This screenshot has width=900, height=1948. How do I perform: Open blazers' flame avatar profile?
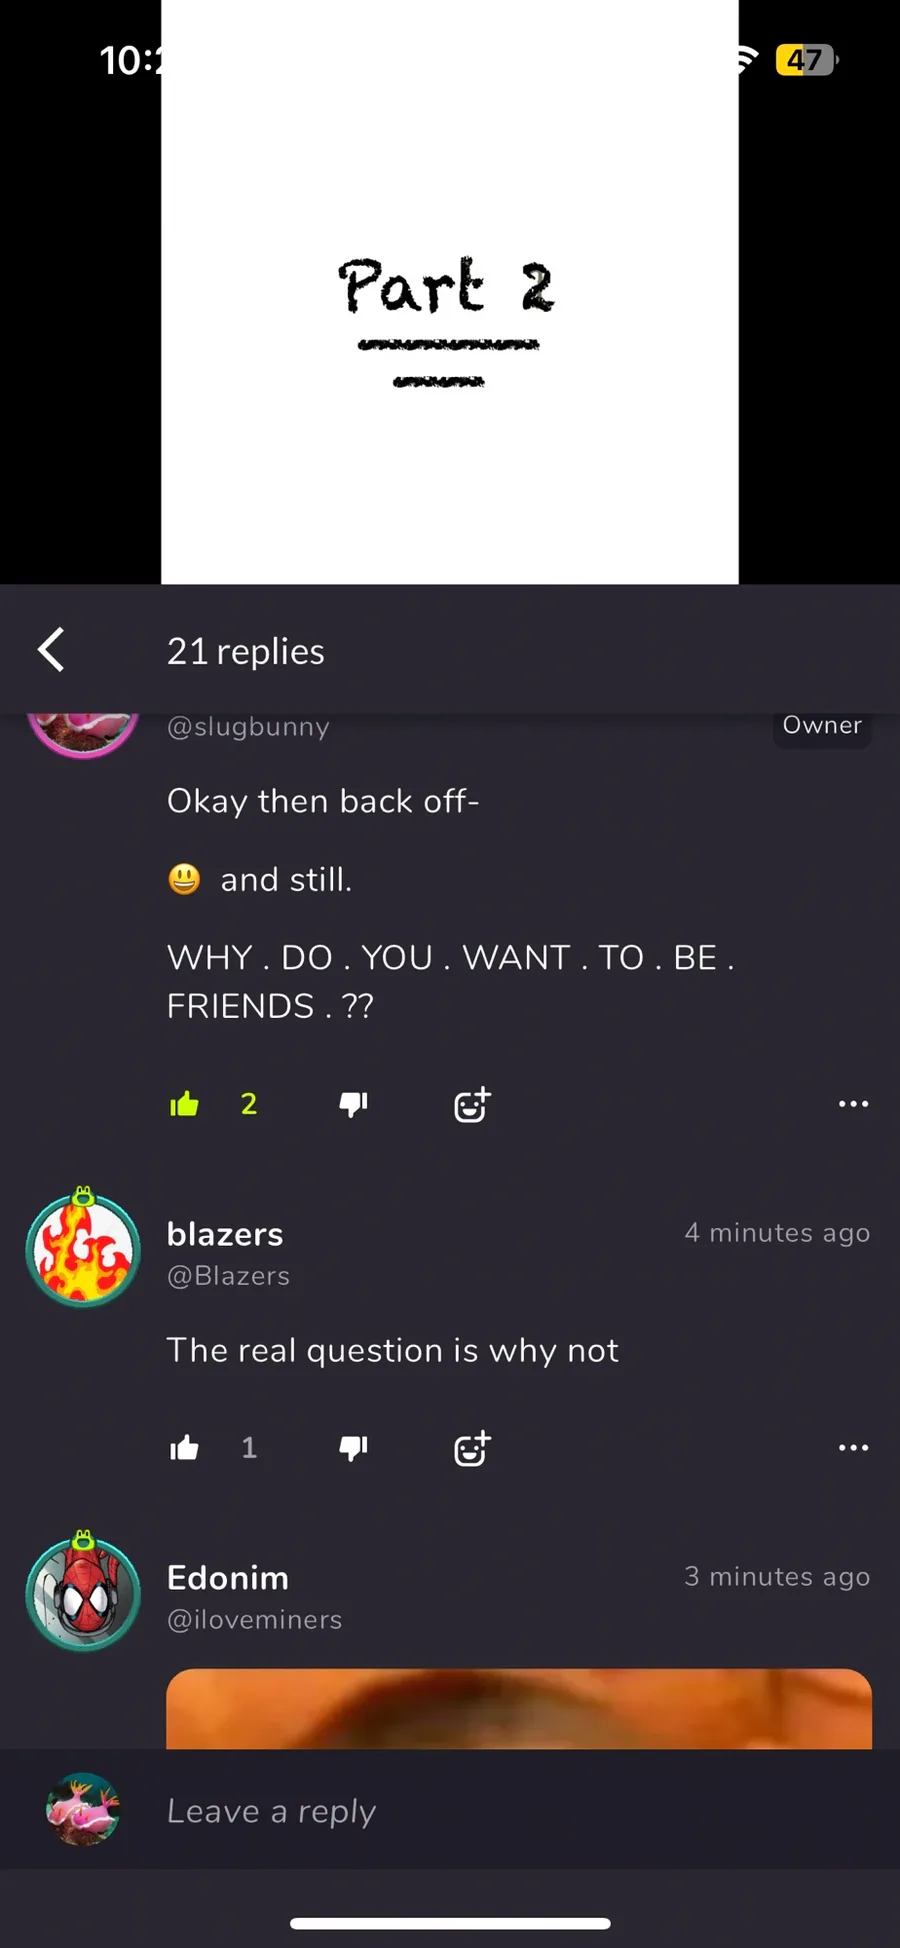tap(83, 1248)
